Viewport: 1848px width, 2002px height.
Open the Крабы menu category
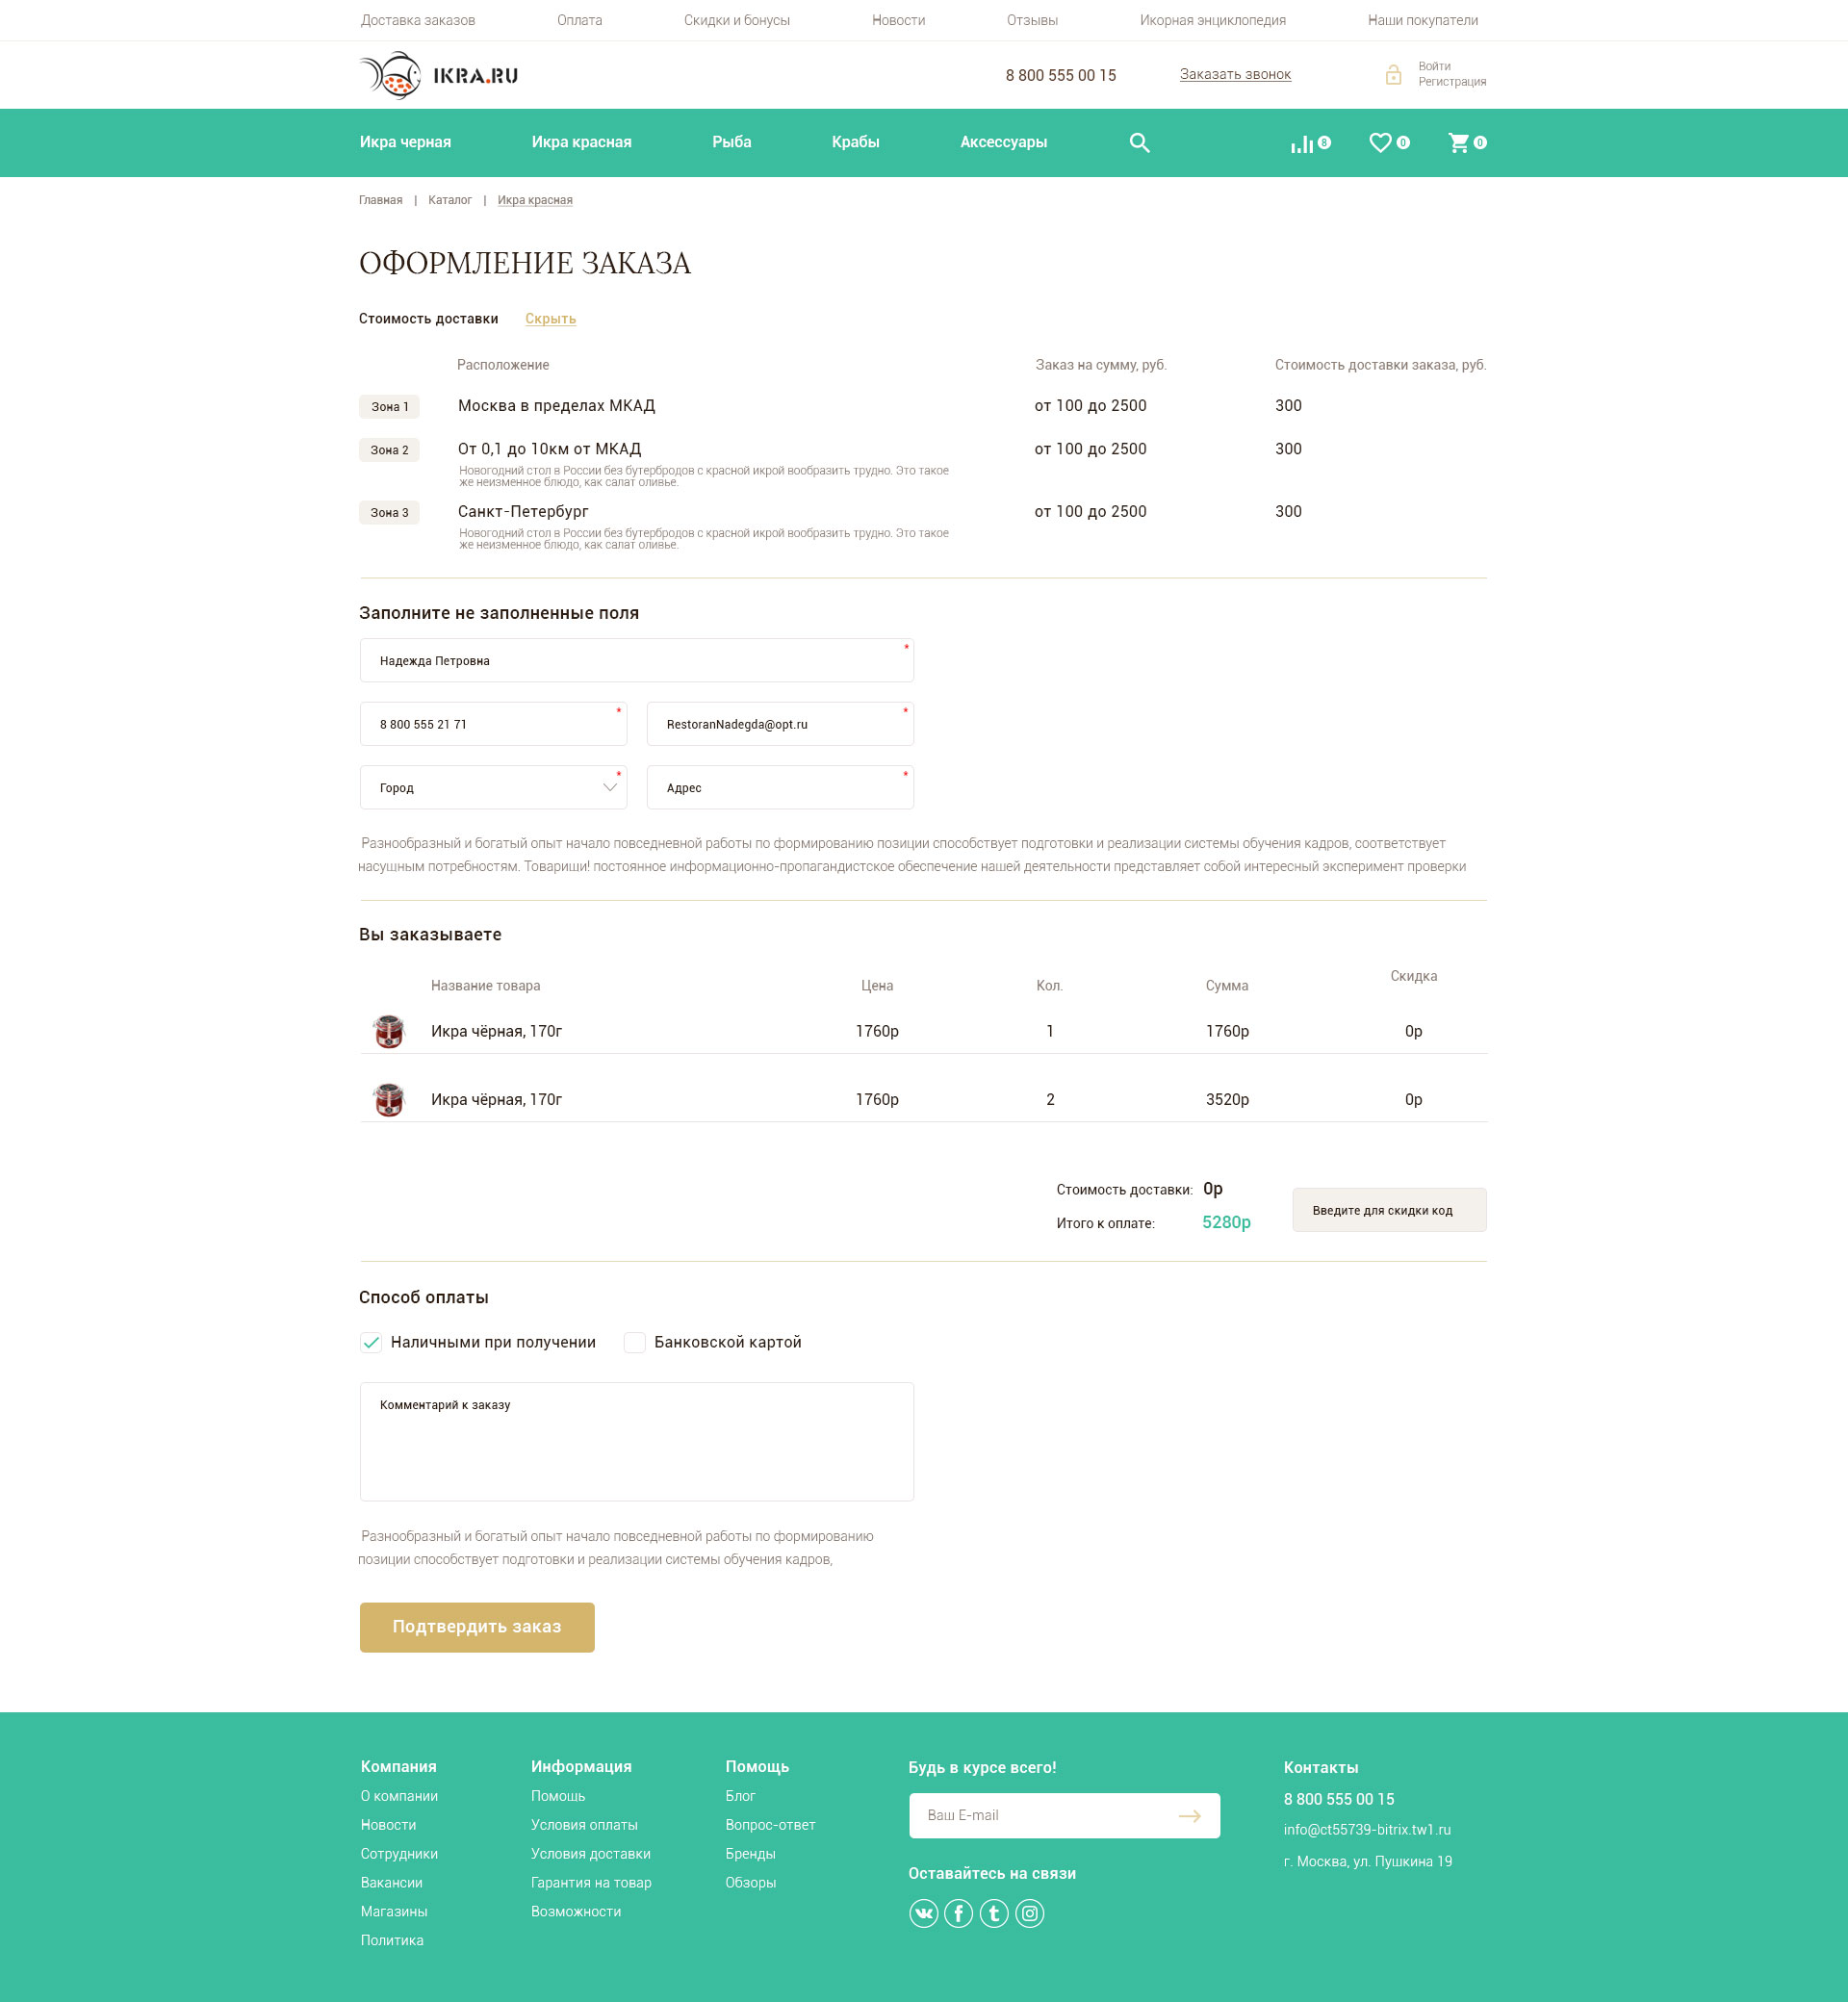pyautogui.click(x=855, y=142)
